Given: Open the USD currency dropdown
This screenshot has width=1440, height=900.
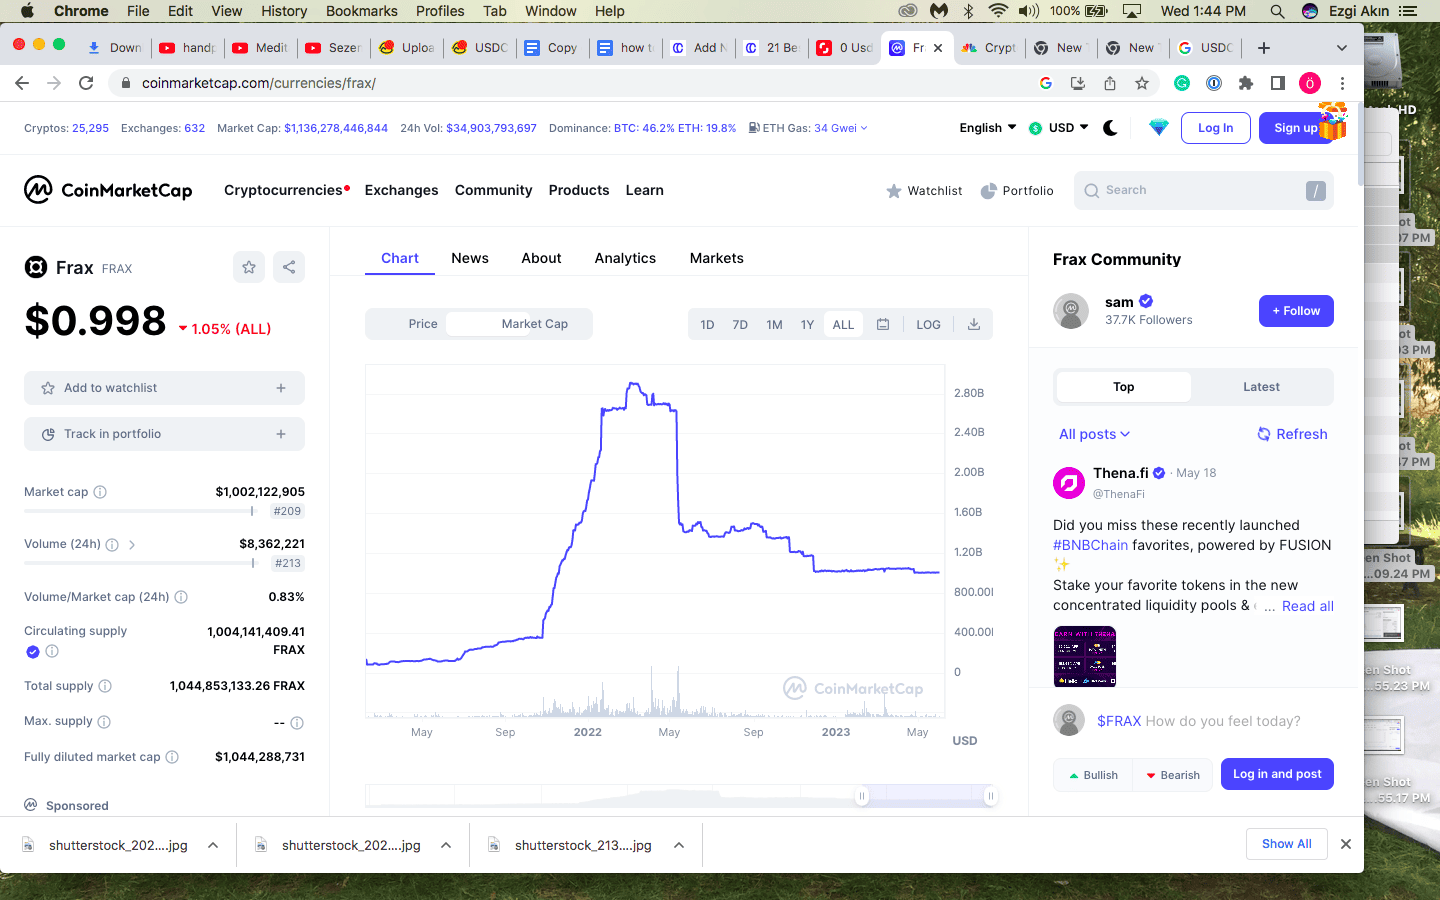Looking at the screenshot, I should pos(1059,128).
